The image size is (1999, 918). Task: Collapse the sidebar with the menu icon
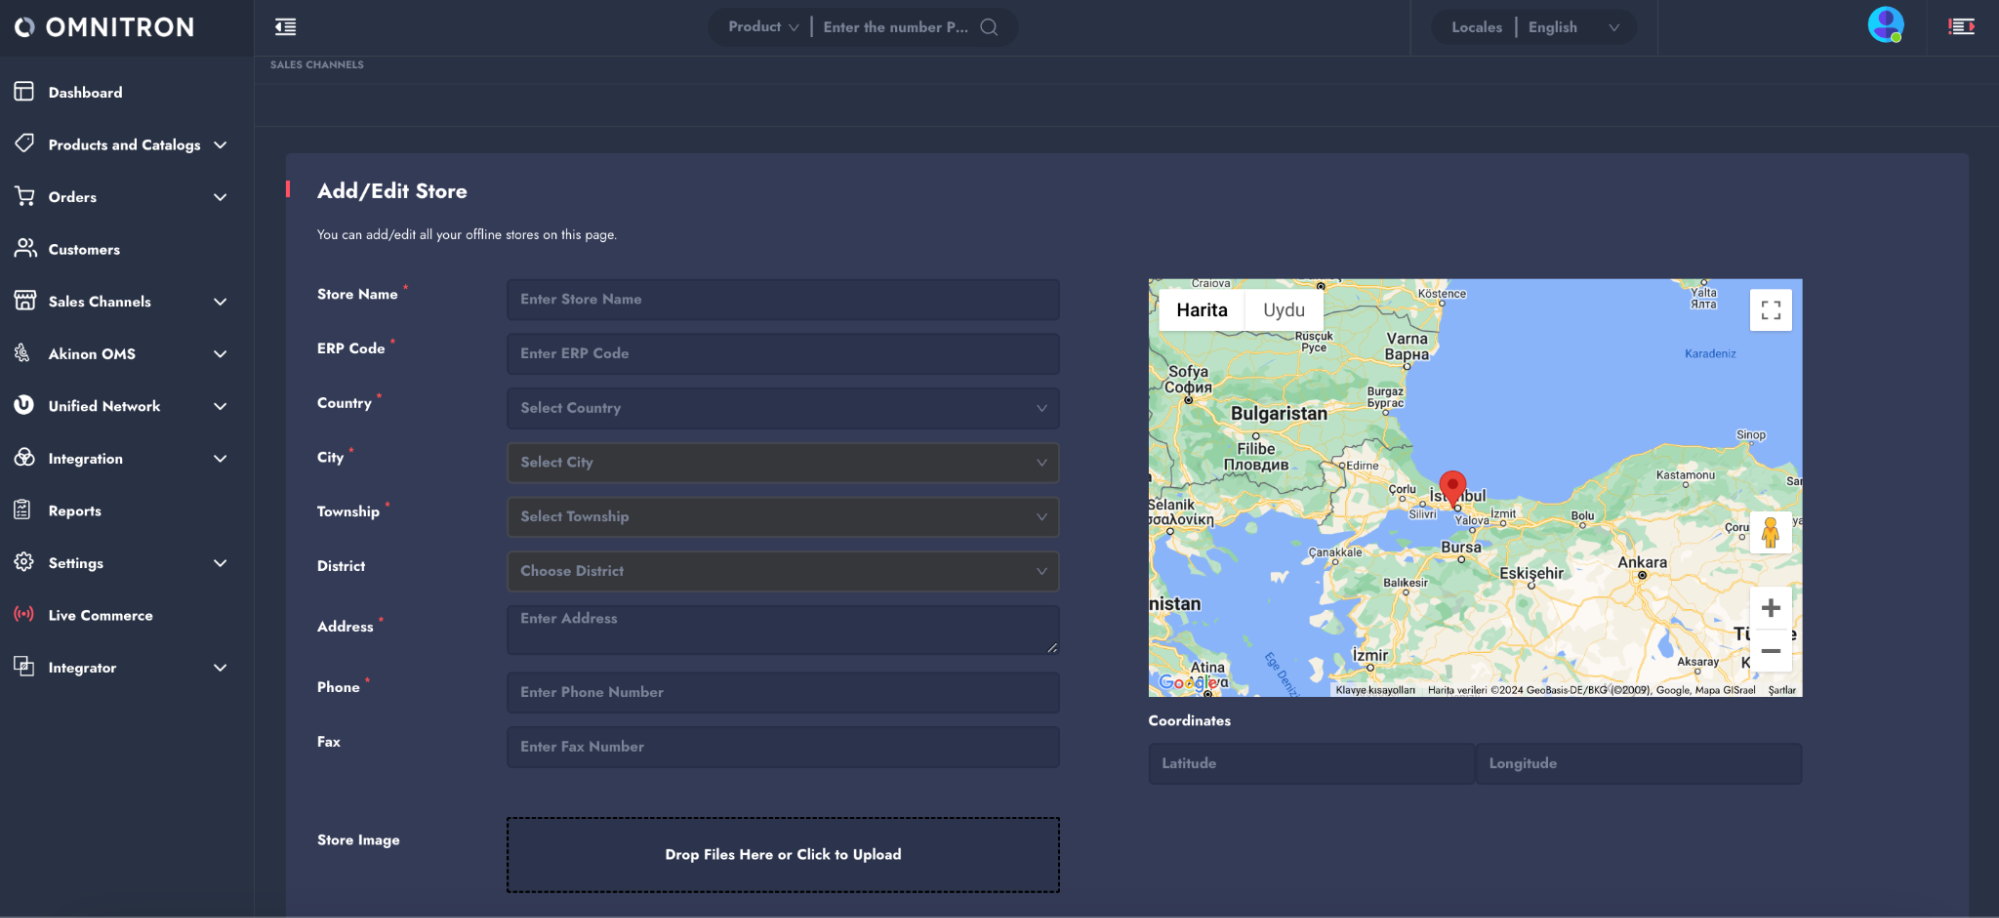pyautogui.click(x=285, y=27)
